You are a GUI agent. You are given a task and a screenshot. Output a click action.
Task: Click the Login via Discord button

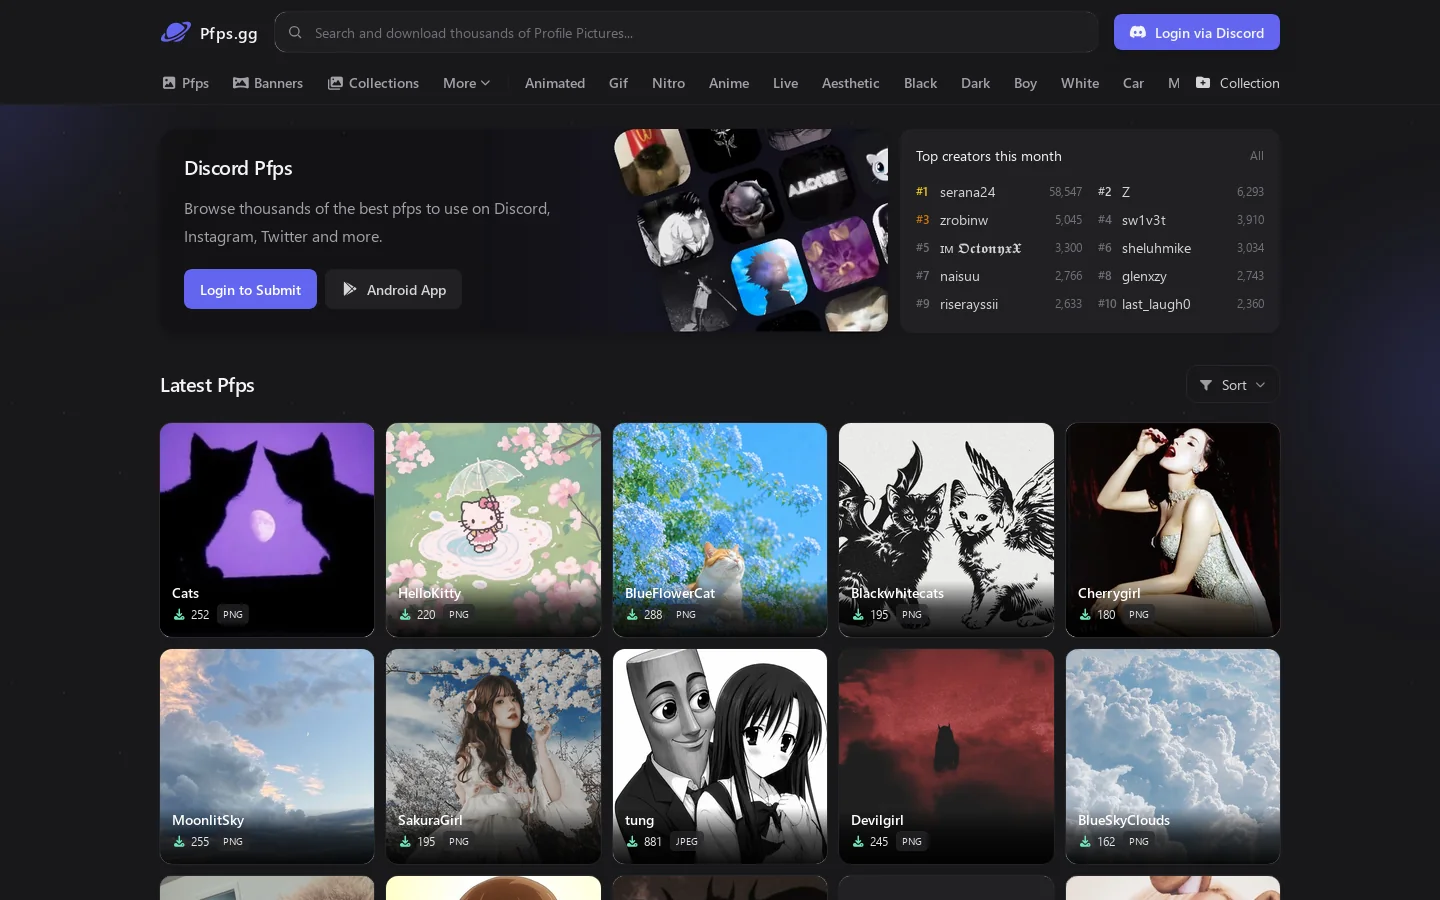1197,32
